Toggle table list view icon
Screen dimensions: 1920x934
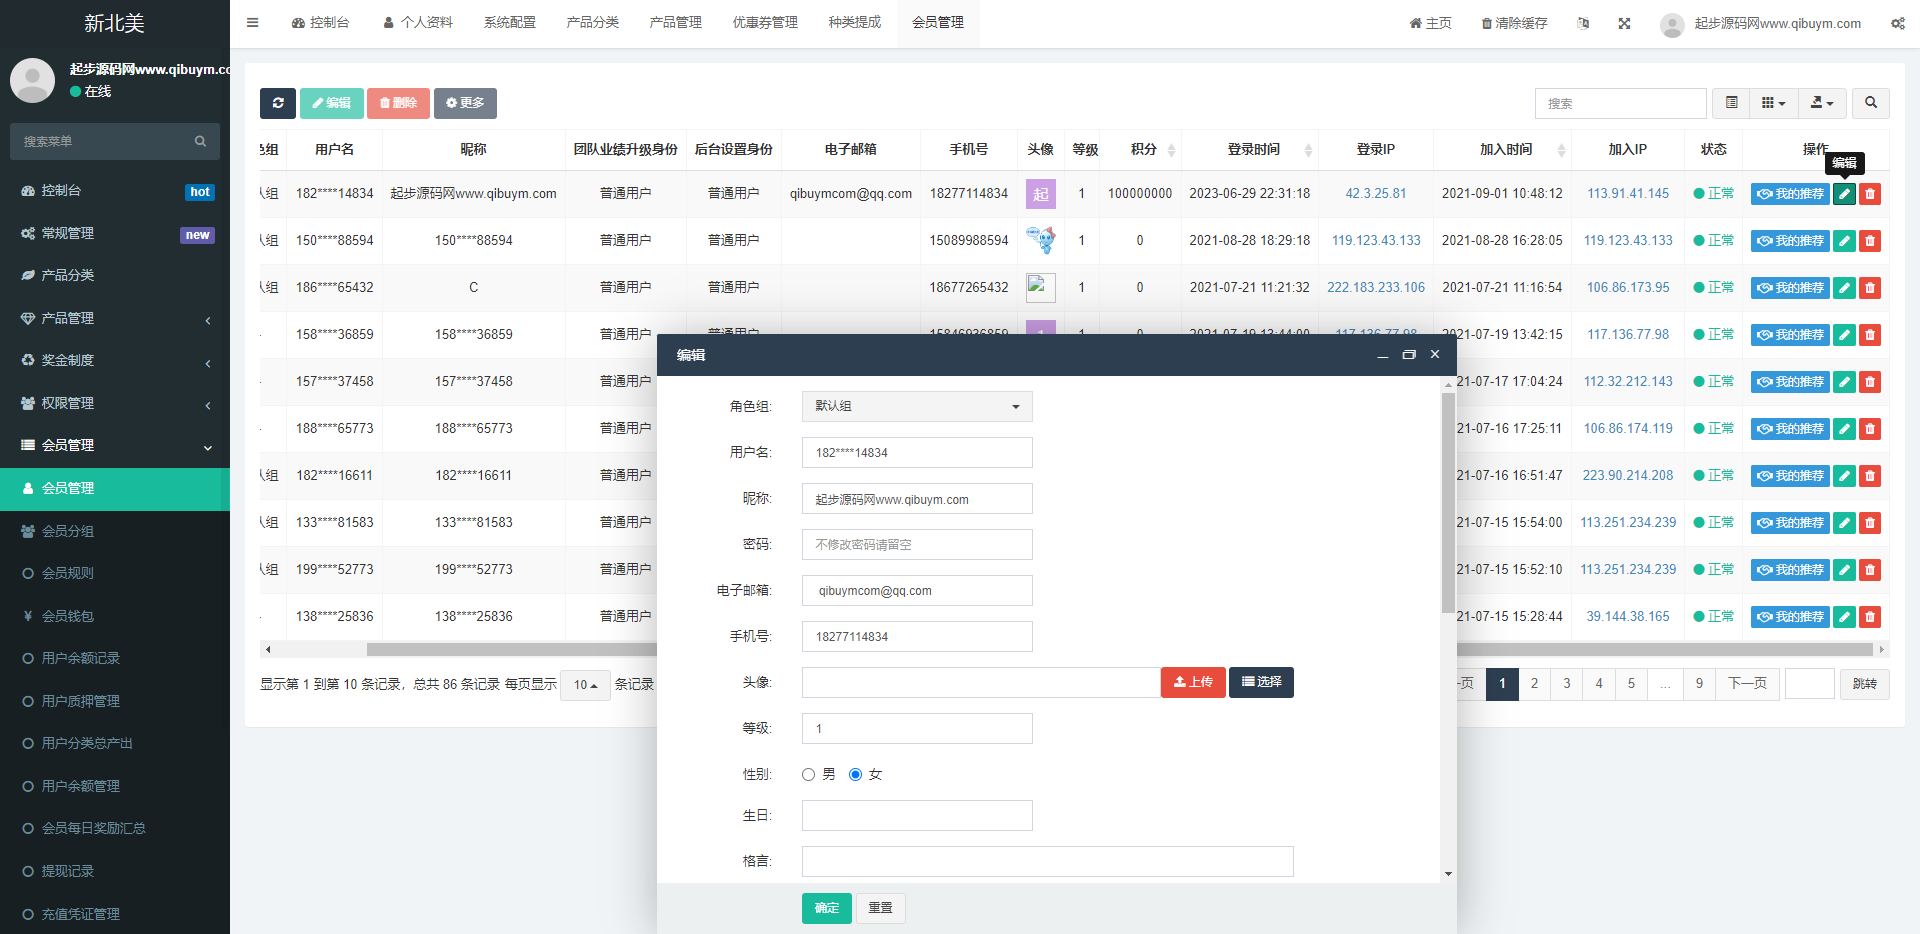coord(1731,103)
